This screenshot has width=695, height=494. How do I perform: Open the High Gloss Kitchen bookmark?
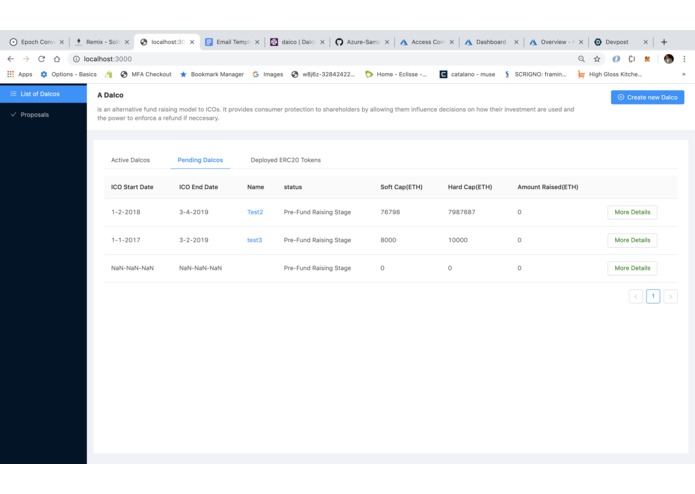[609, 74]
